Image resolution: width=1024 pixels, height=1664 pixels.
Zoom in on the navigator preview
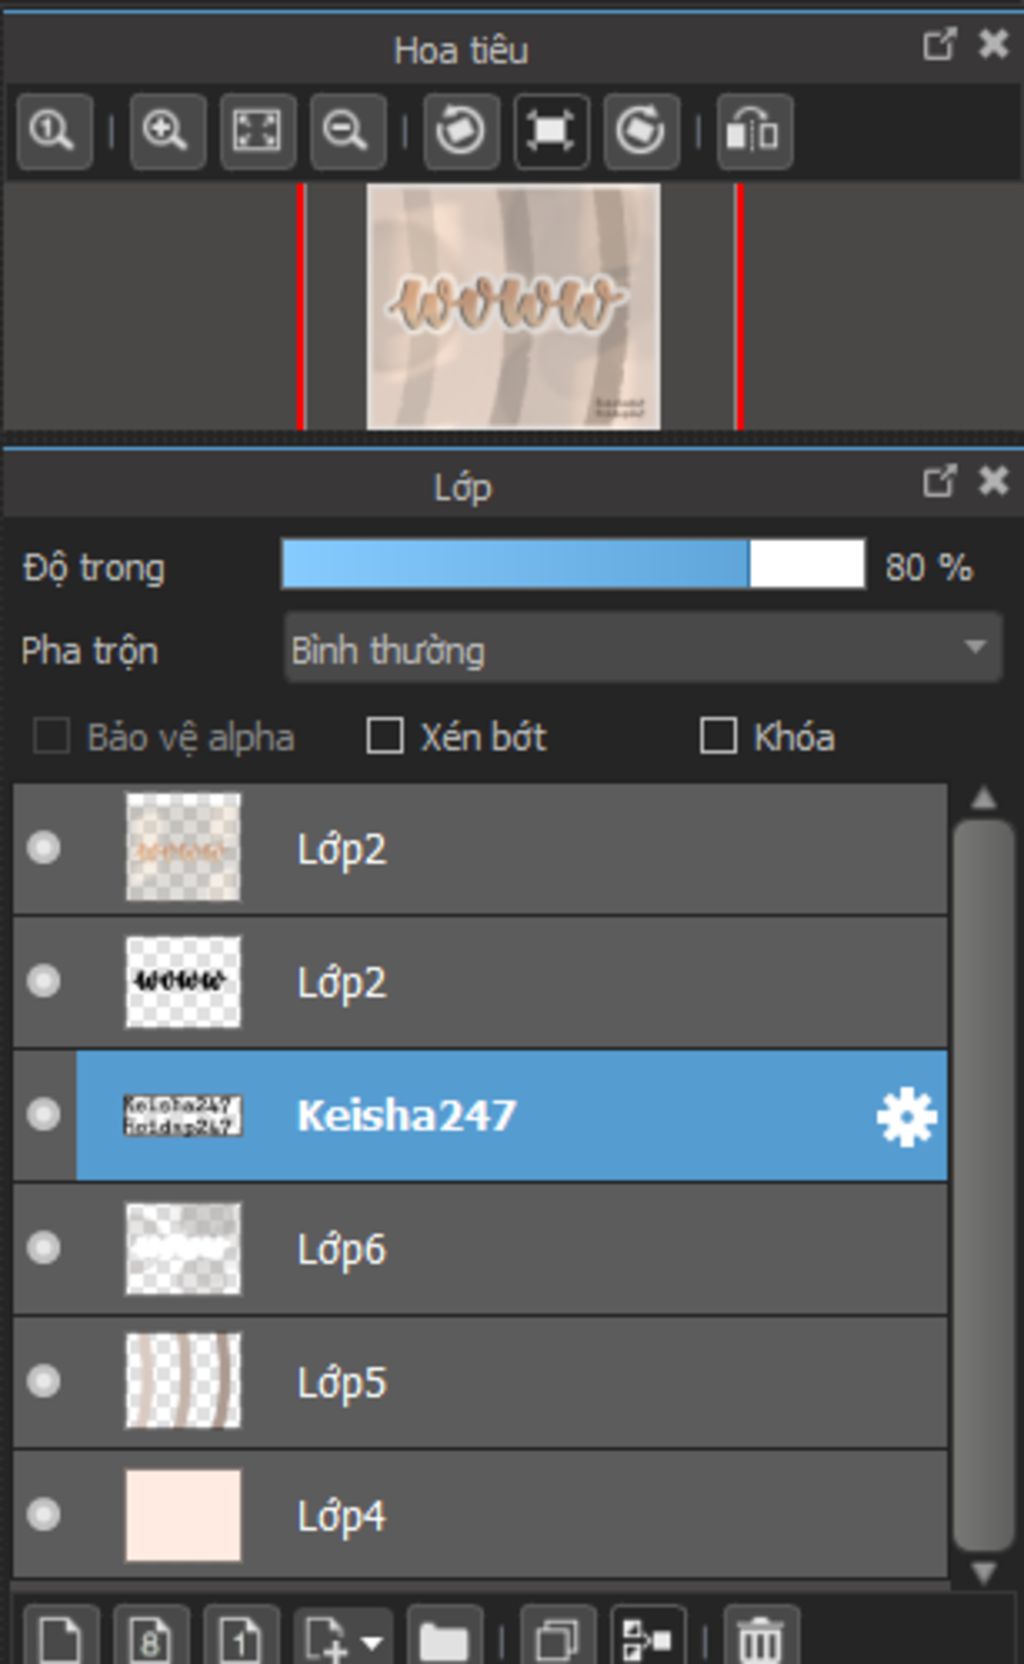pos(167,131)
